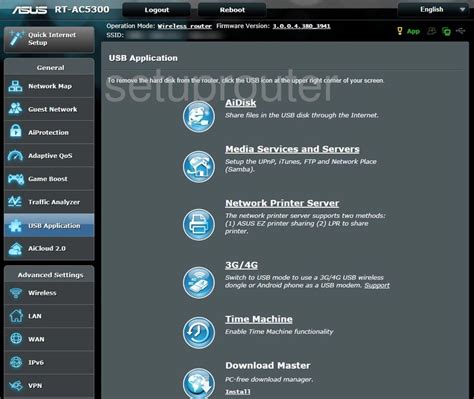Screen dimensions: 474x399
Task: Click the firmware version 3.0.0.4.380_3941 link
Action: [301, 26]
